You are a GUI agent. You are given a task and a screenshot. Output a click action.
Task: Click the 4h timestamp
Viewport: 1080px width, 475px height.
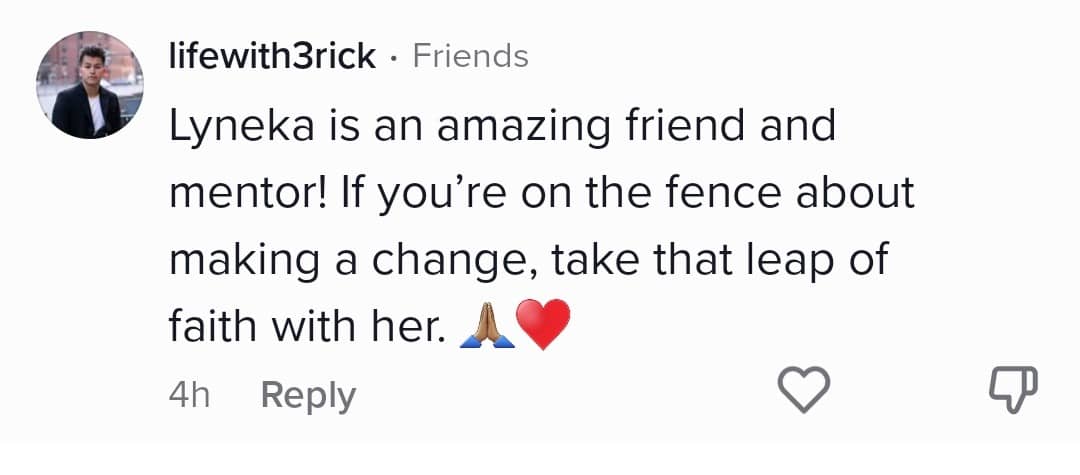coord(189,396)
